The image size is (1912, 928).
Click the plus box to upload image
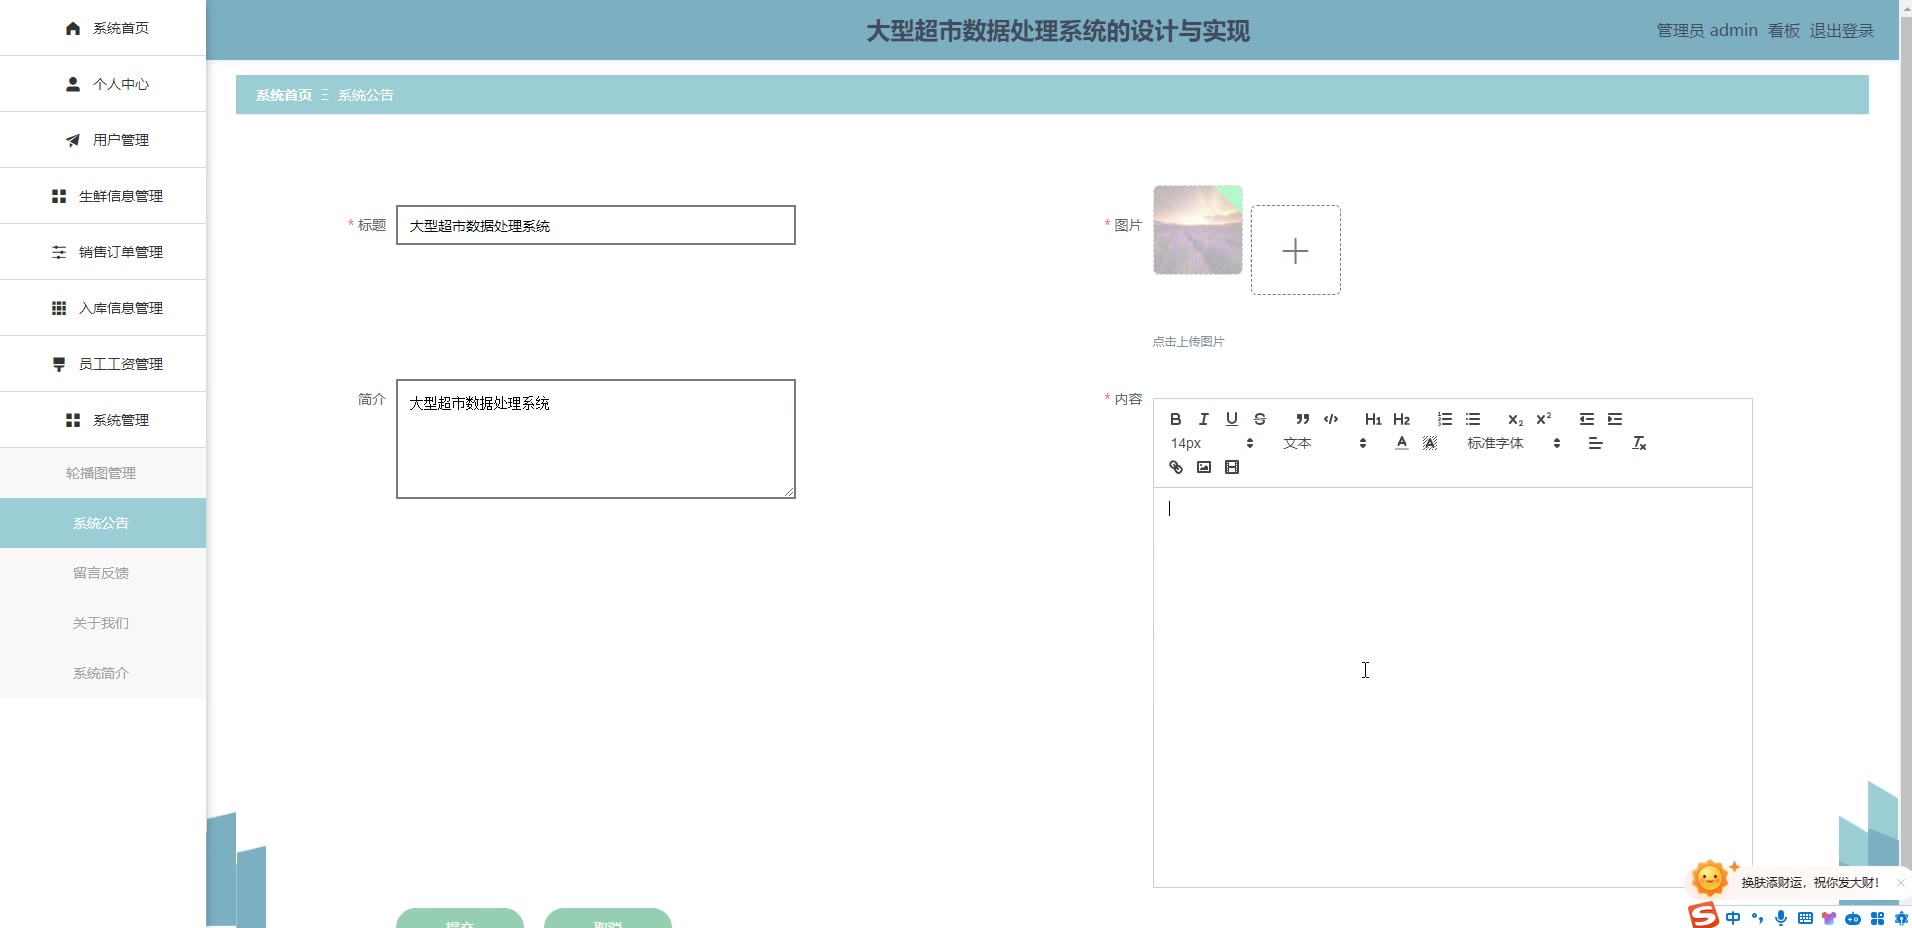1295,250
